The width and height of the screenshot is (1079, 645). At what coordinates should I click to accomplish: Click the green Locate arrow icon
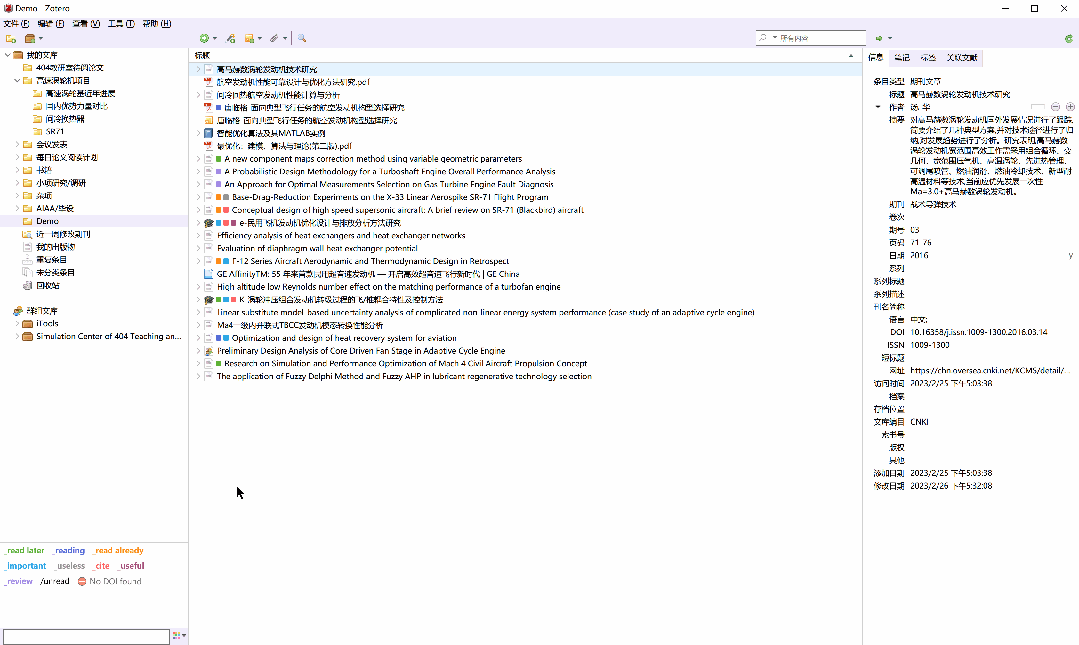point(879,39)
